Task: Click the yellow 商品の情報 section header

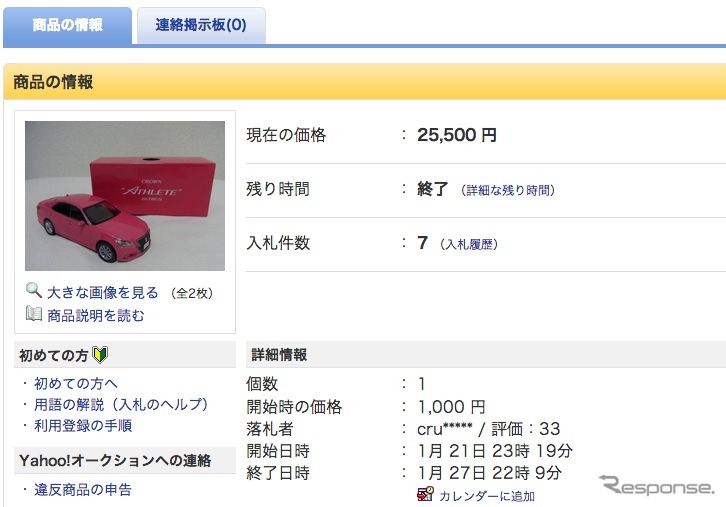Action: pos(364,82)
